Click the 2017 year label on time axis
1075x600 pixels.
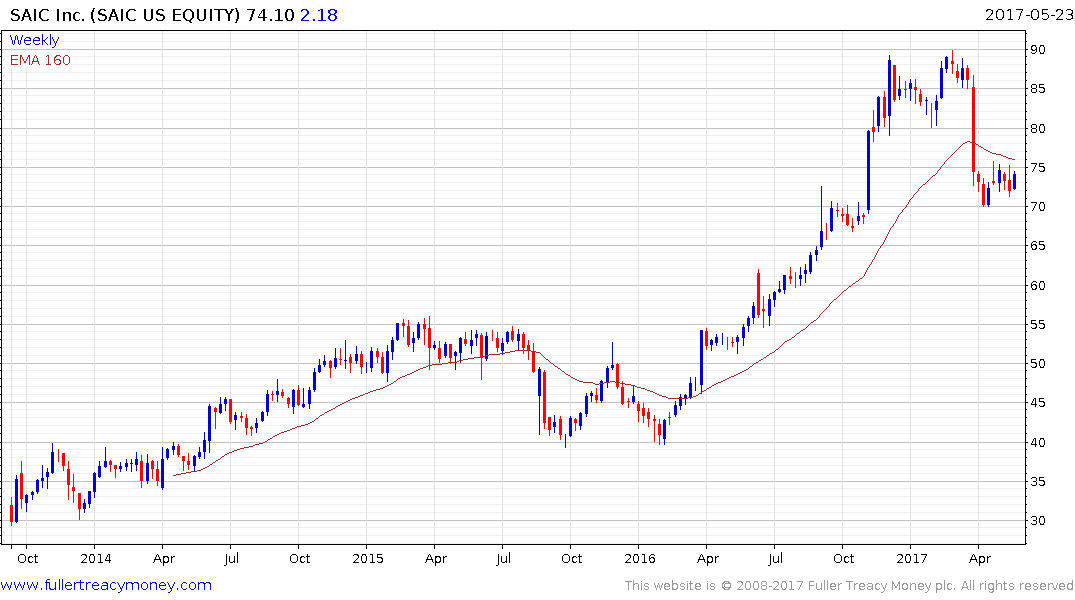coord(913,558)
